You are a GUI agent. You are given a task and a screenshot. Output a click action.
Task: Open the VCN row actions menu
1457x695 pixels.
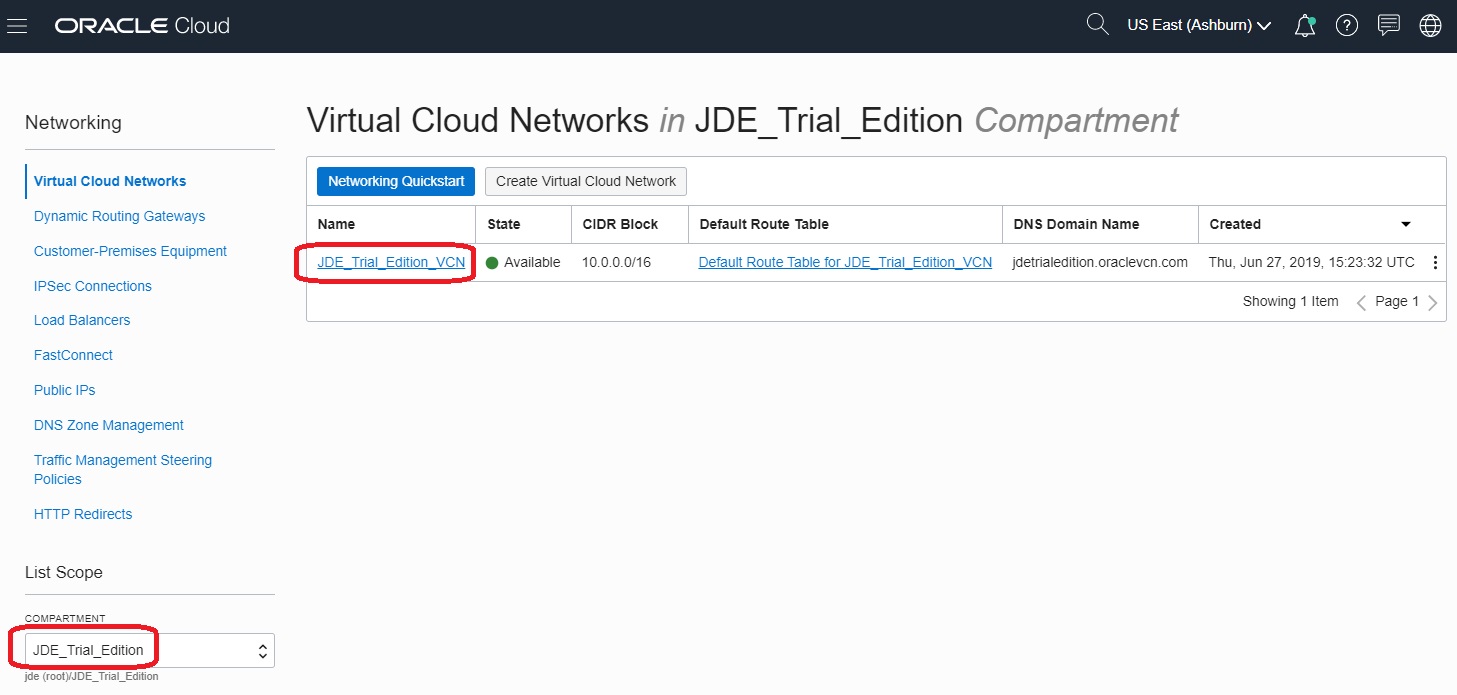[x=1435, y=262]
